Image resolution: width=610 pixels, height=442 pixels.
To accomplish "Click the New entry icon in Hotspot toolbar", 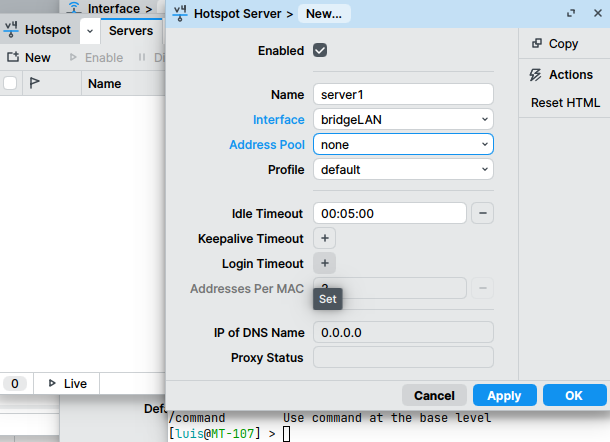I will (x=13, y=58).
